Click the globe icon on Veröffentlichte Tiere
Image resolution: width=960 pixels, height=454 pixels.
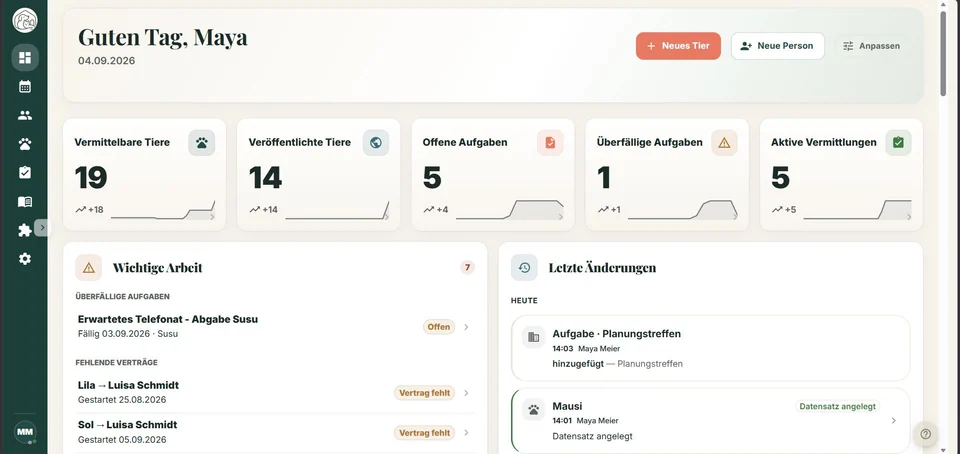376,143
